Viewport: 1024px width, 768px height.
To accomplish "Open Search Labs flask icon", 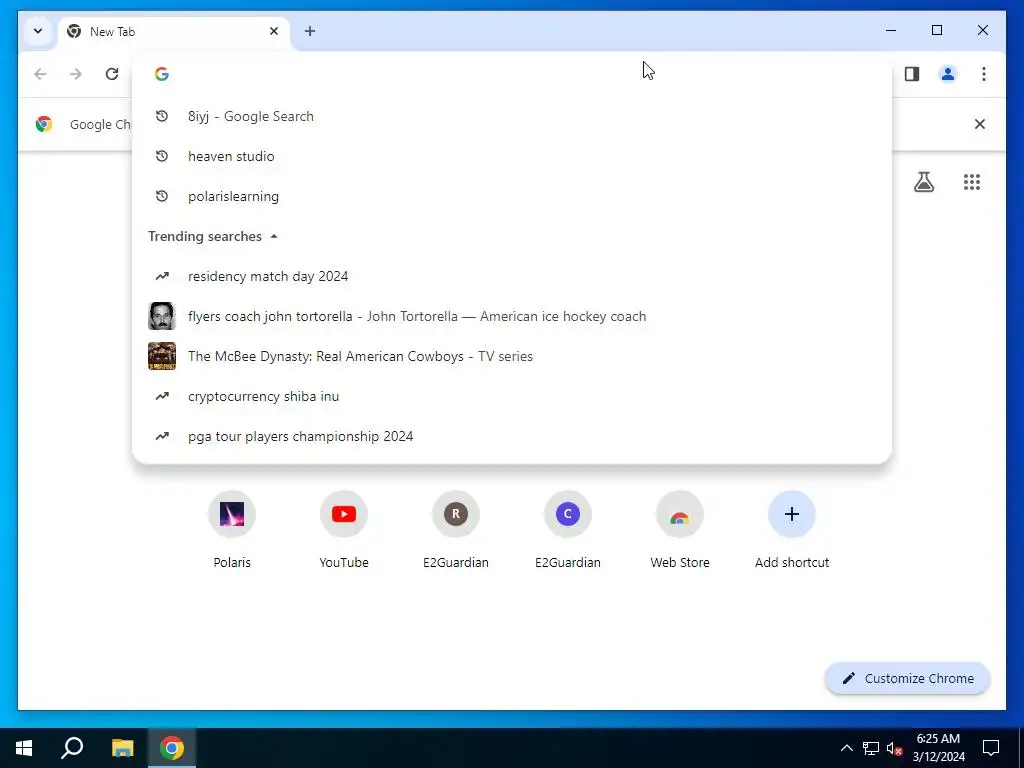I will click(923, 182).
